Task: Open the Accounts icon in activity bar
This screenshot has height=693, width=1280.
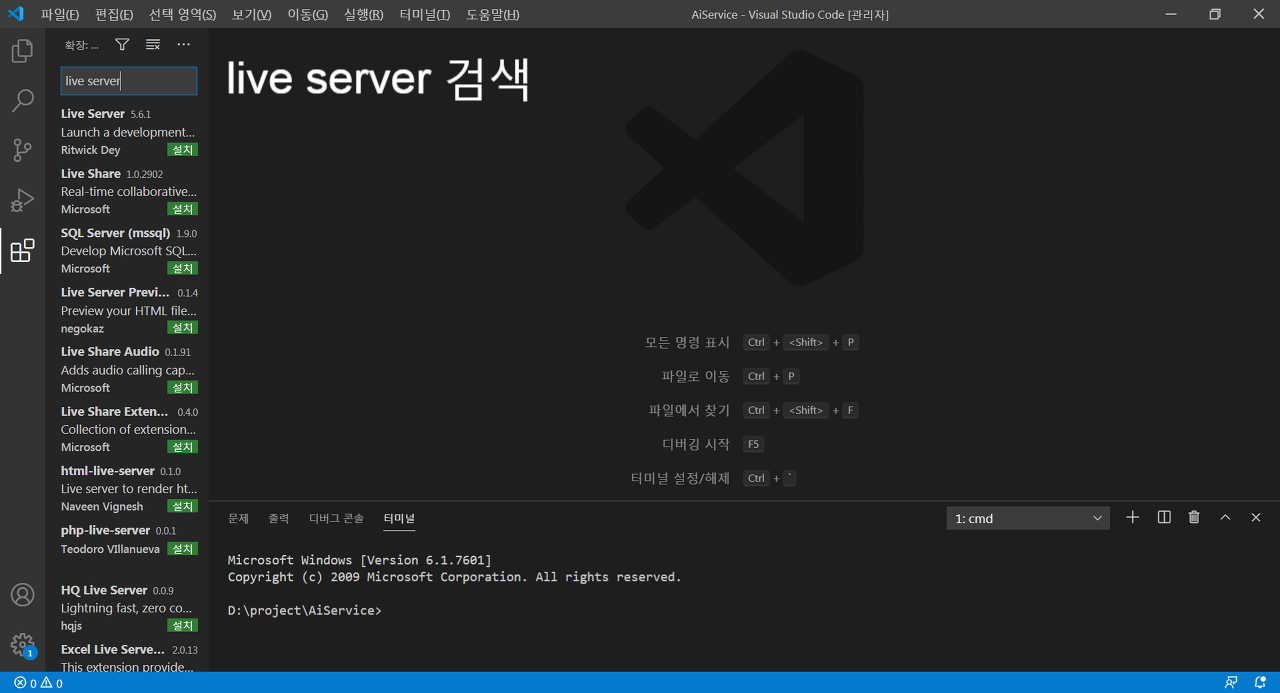Action: click(22, 594)
